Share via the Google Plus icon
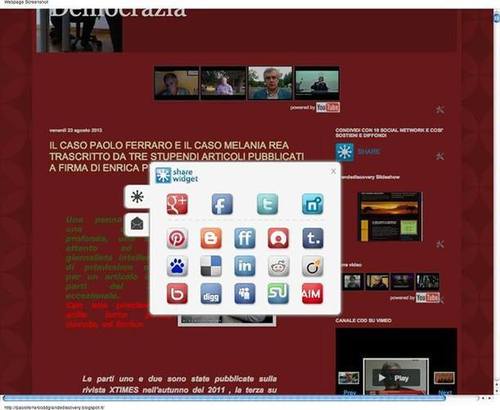Image resolution: width=500 pixels, height=410 pixels. point(177,204)
